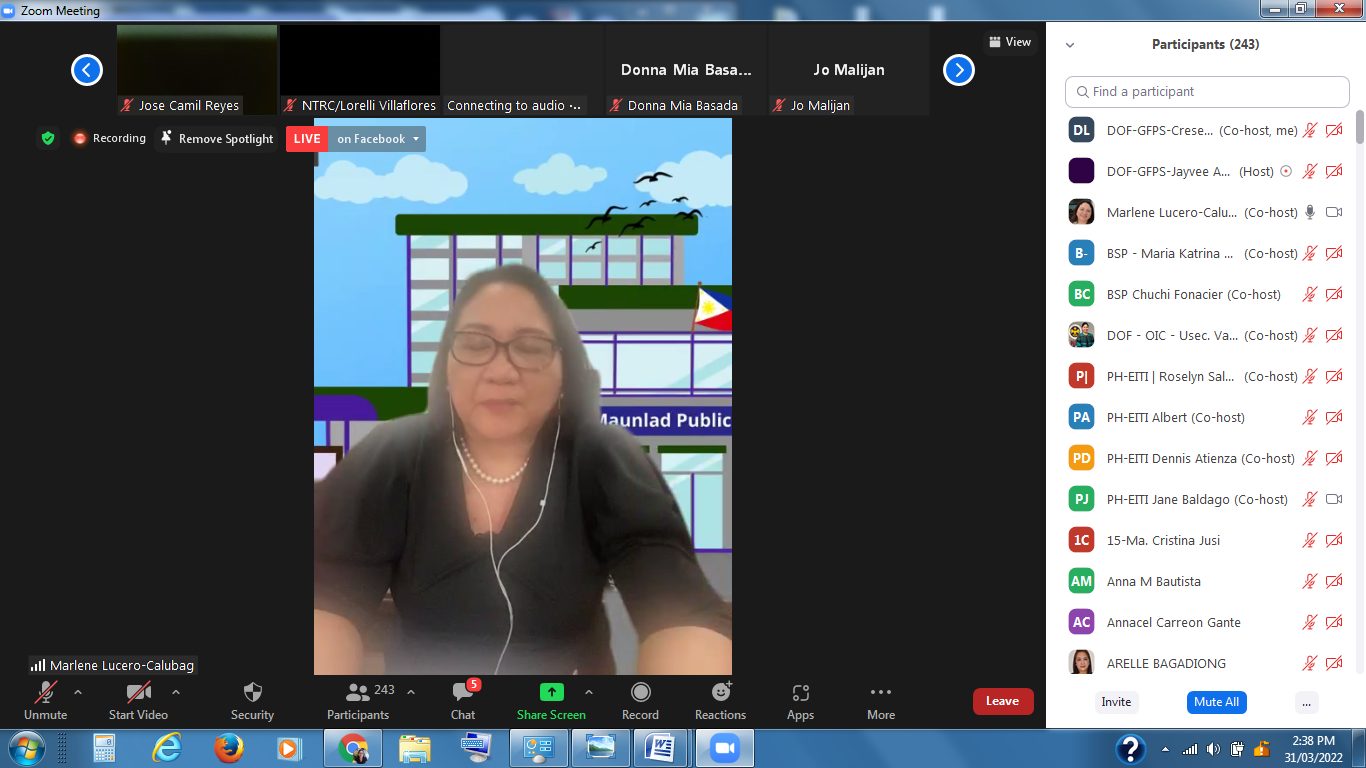Click camera-off icon for PH-EITI Dennis Atienza

click(1334, 458)
